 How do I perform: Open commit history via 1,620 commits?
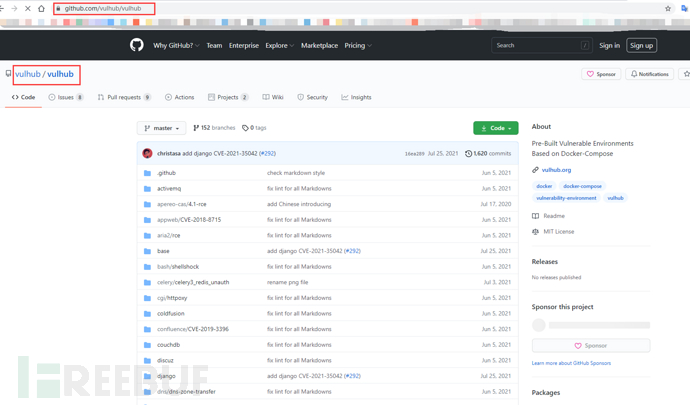point(488,153)
